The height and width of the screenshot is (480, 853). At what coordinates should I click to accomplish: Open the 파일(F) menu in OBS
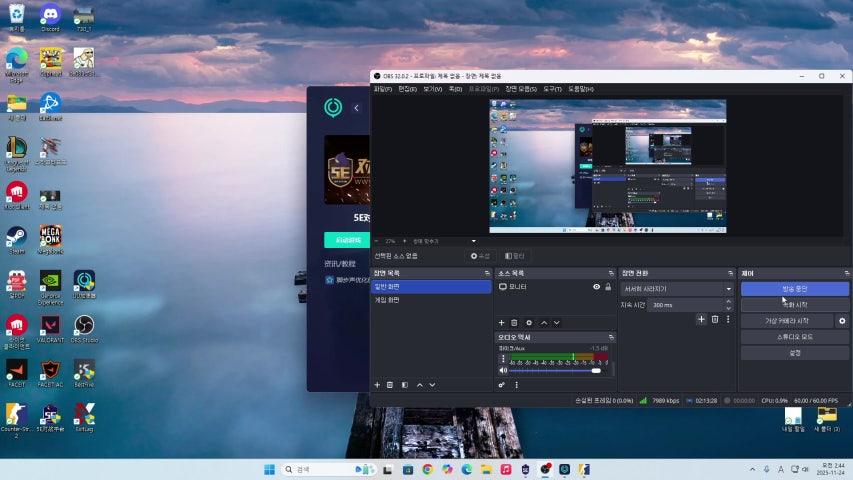tap(382, 89)
